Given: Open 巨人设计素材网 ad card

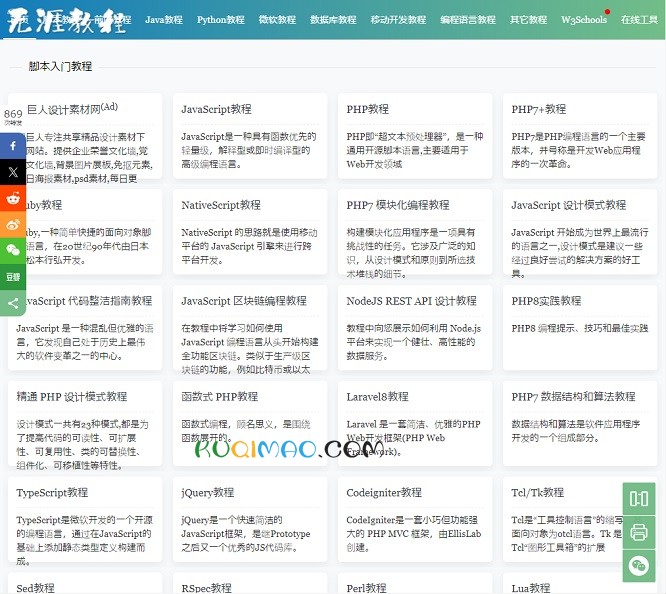Looking at the screenshot, I should tap(85, 136).
